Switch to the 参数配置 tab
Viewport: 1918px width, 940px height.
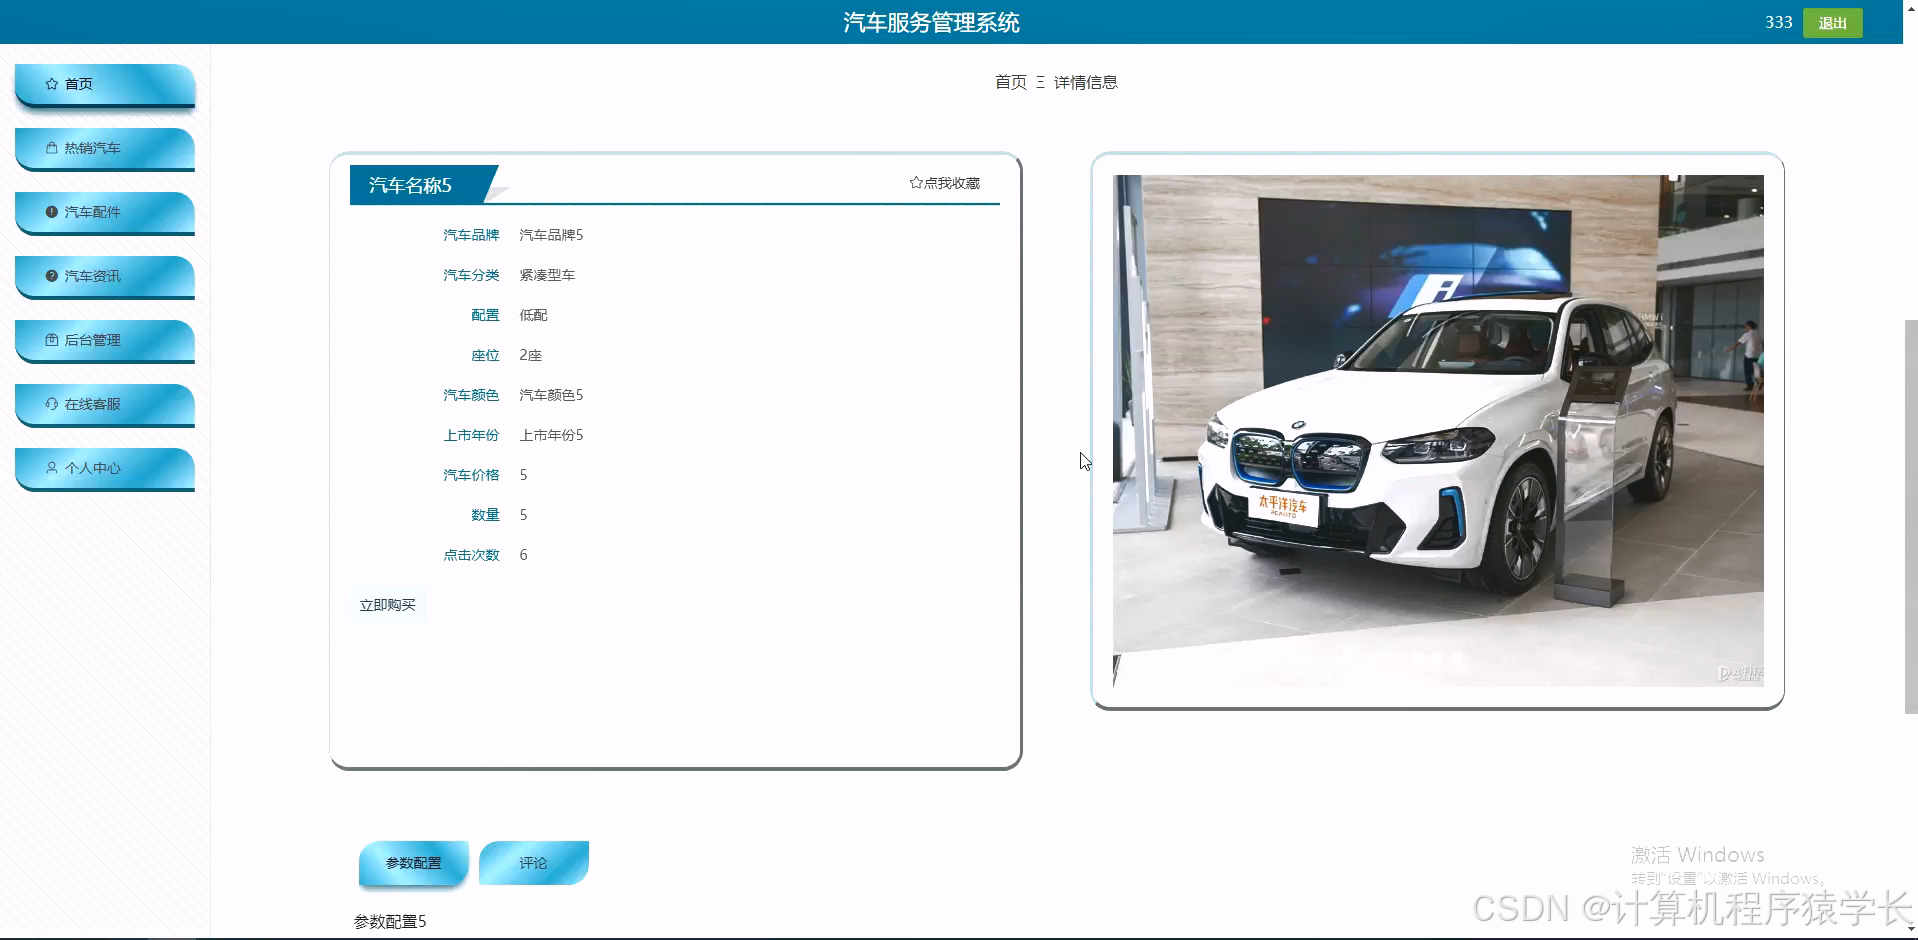point(413,862)
